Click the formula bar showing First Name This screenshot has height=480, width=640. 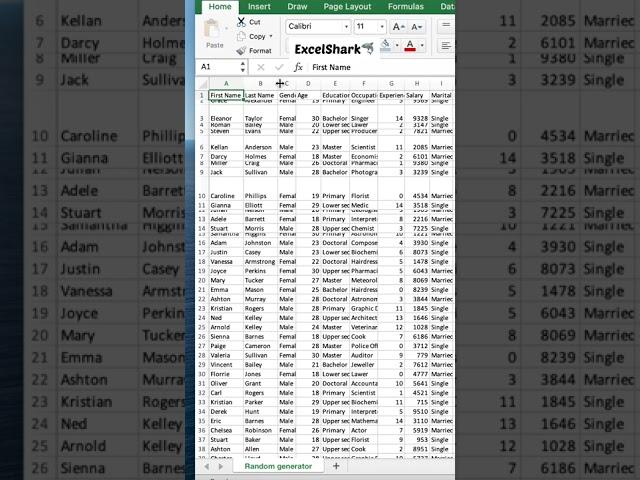point(382,67)
